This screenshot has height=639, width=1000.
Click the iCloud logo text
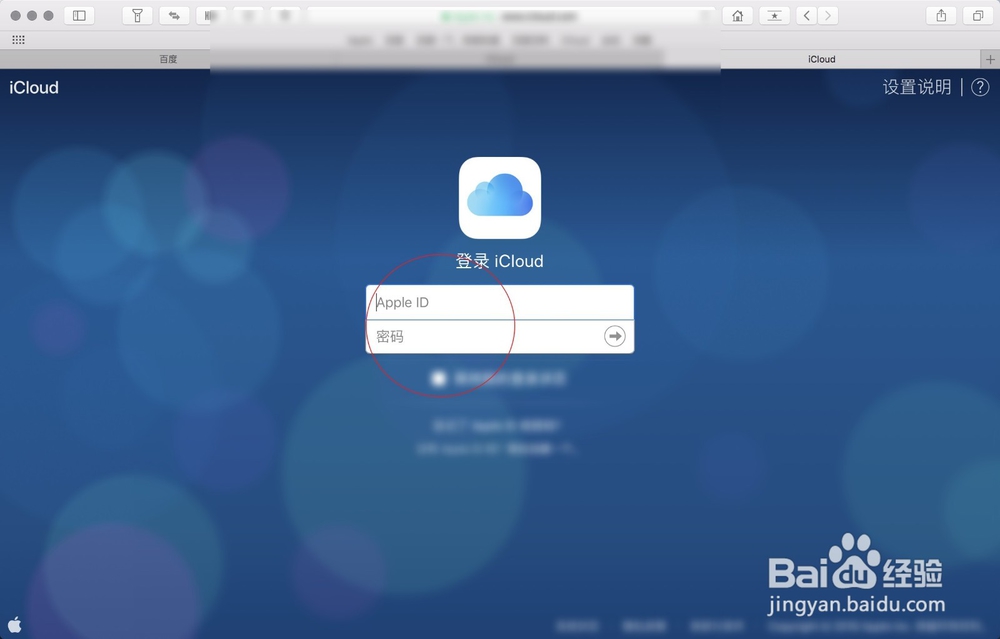click(x=34, y=87)
